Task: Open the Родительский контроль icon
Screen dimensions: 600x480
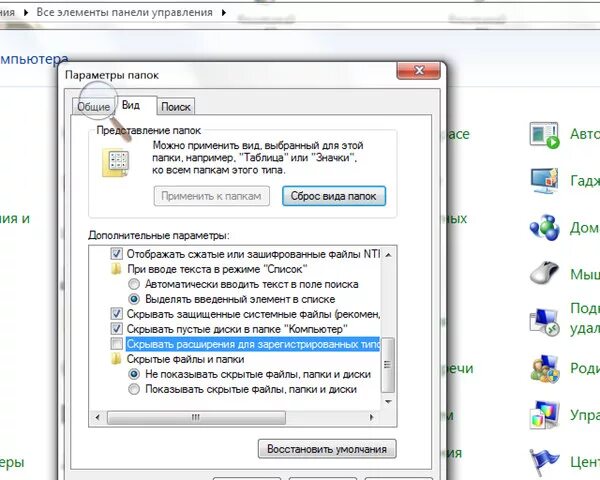Action: pyautogui.click(x=545, y=369)
